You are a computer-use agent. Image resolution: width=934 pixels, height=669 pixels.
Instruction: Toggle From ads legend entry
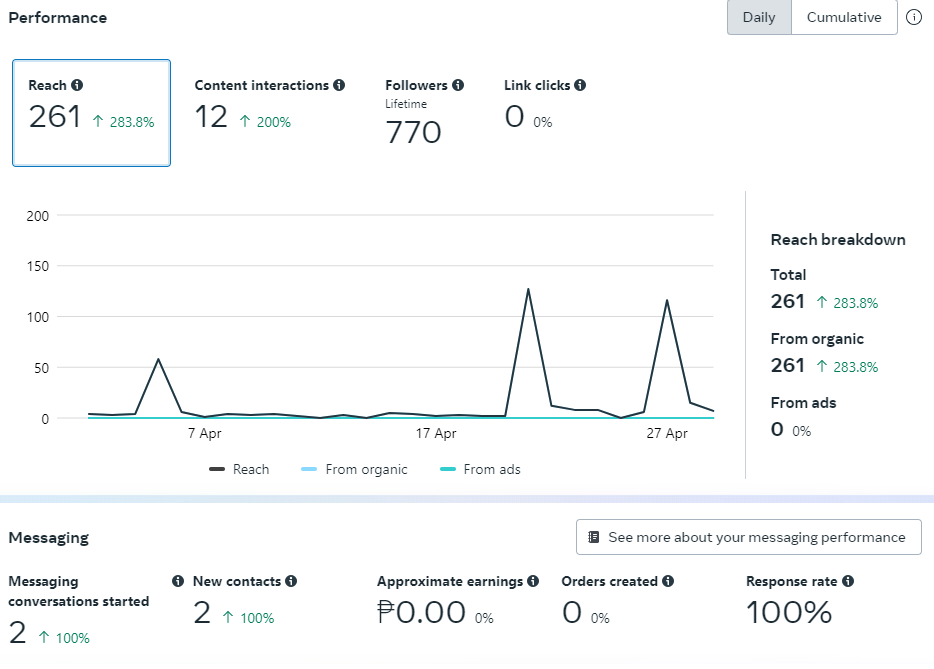coord(481,469)
